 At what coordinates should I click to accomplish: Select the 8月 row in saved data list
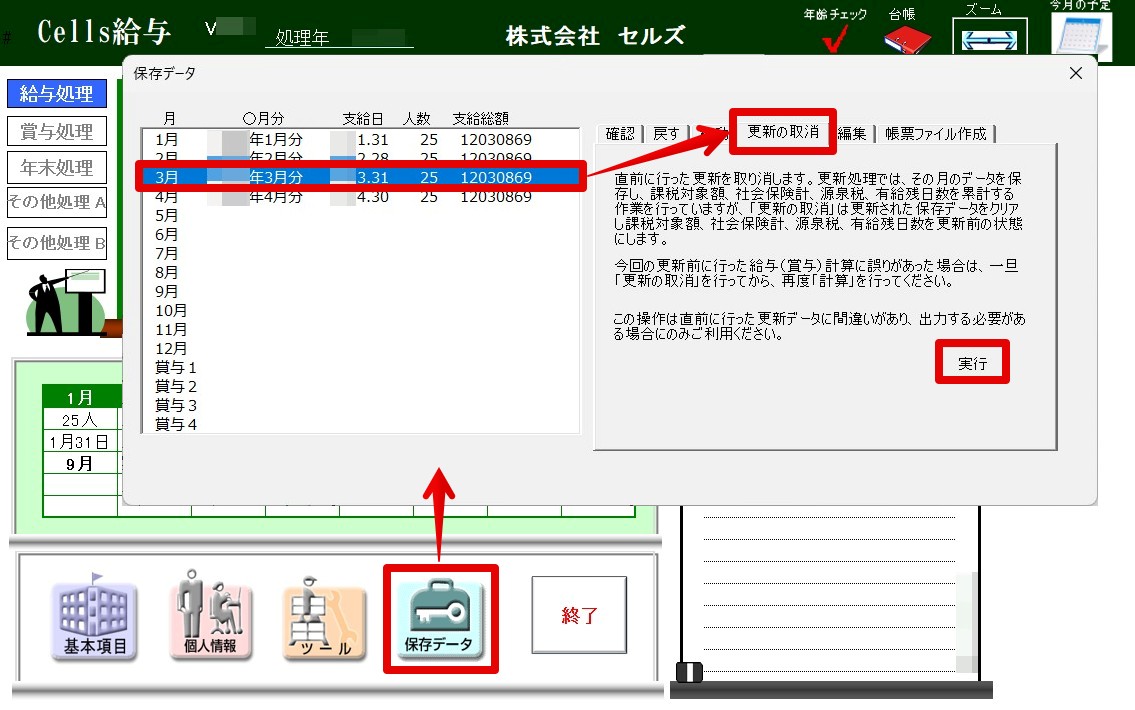click(x=360, y=272)
